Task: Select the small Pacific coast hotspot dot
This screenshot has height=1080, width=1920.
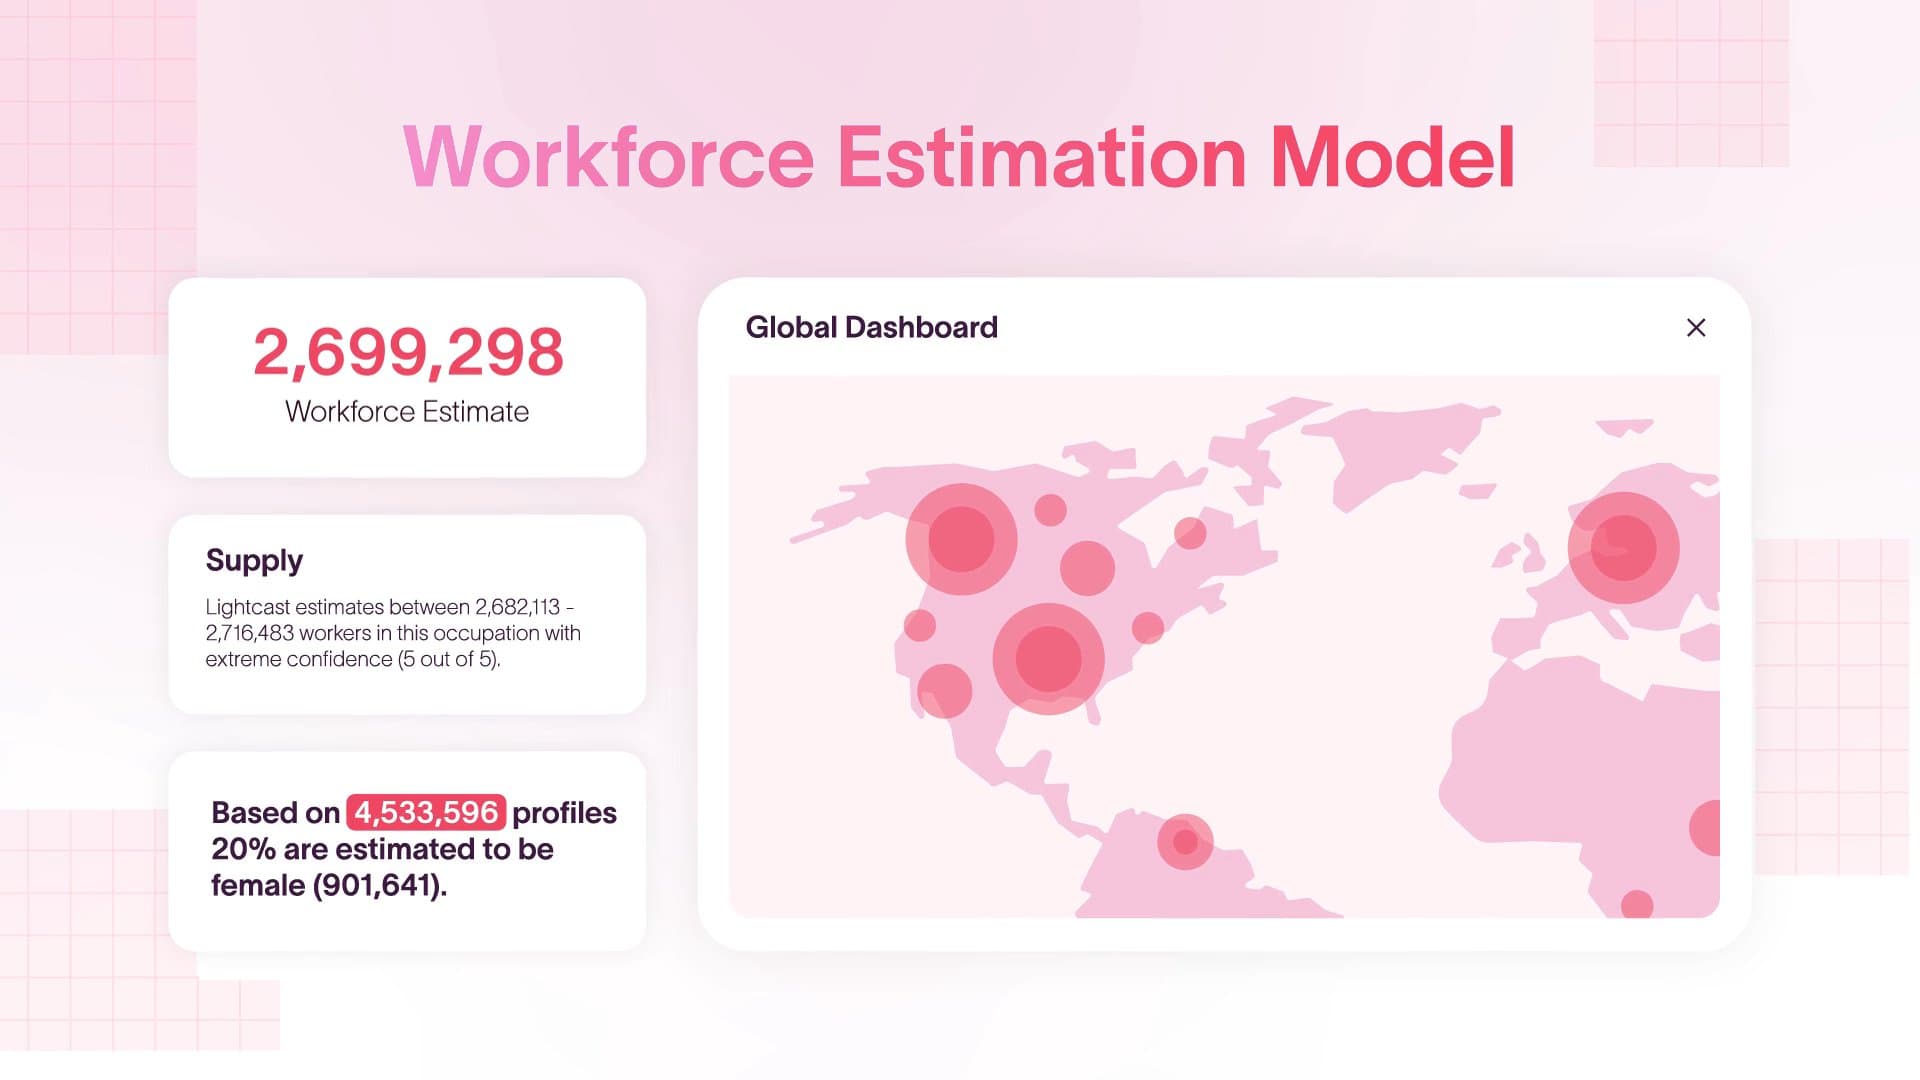Action: [x=947, y=690]
